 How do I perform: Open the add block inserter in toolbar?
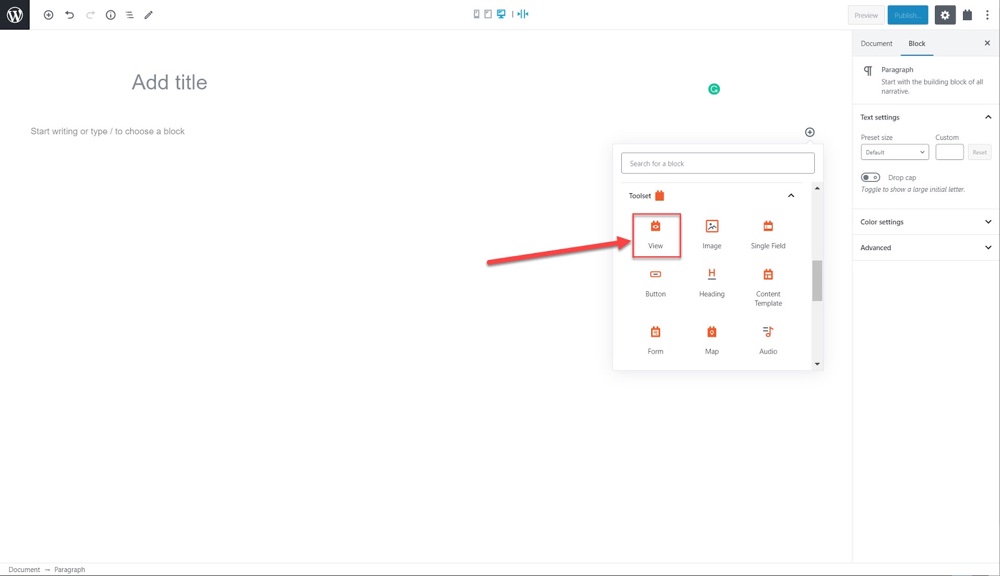pos(48,15)
